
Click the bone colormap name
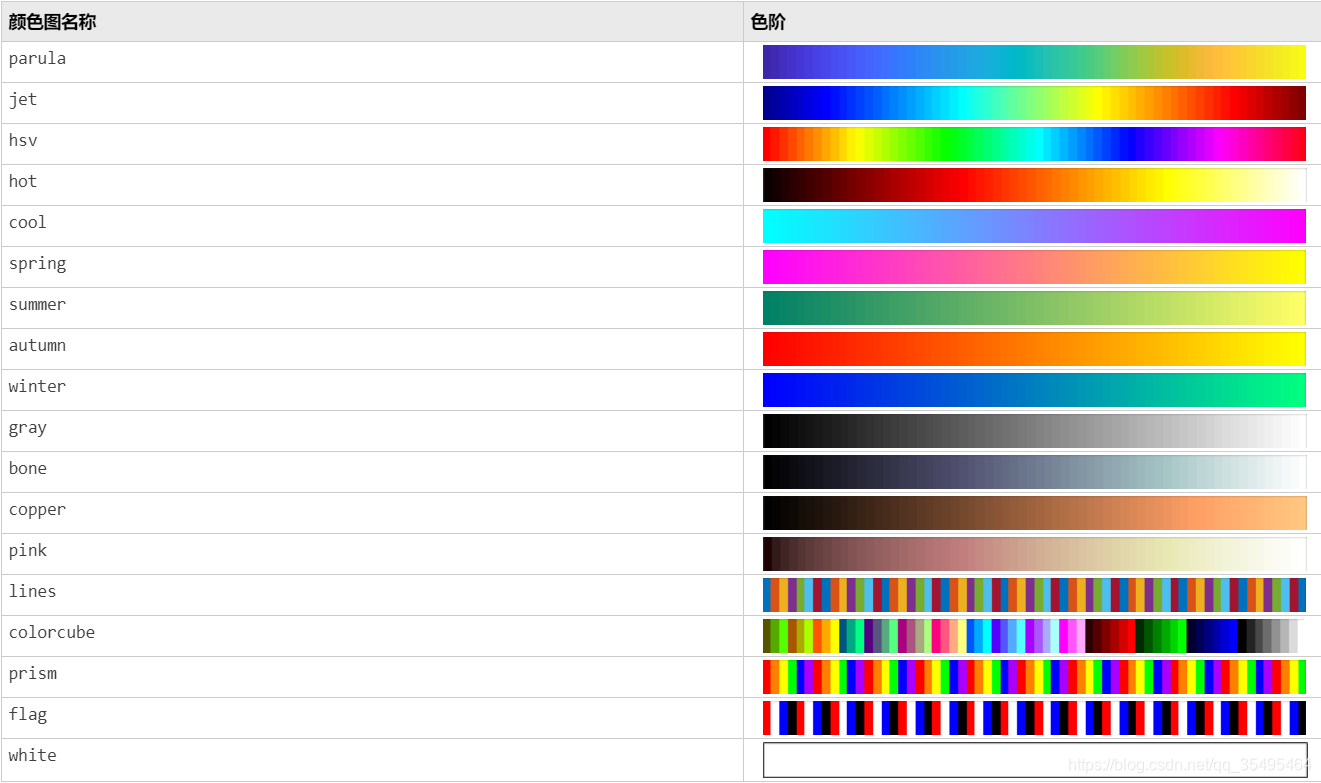pyautogui.click(x=28, y=469)
